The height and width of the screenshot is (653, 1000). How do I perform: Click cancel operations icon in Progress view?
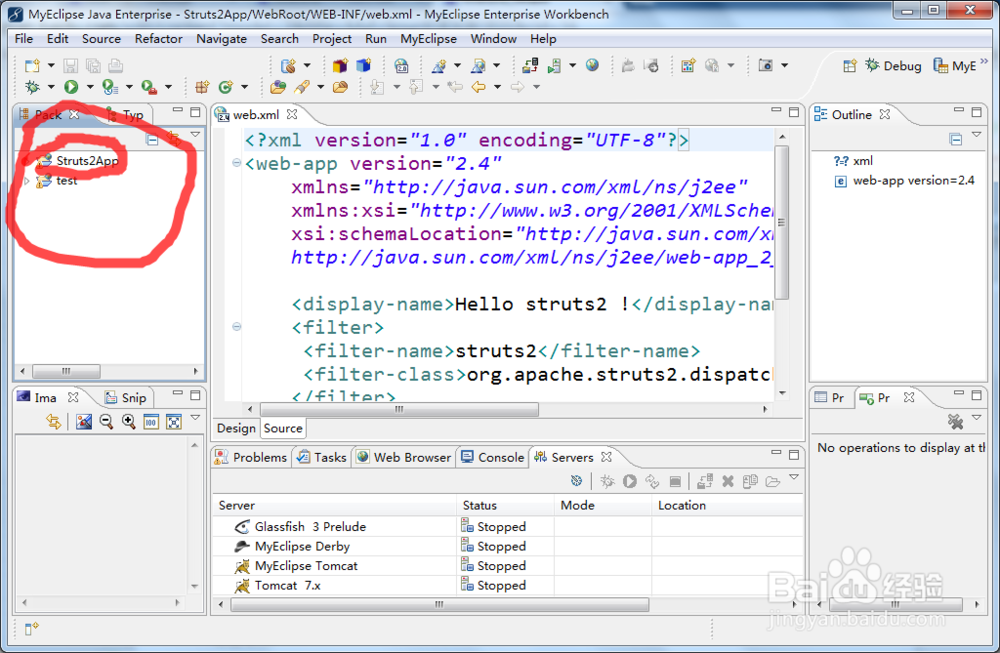pyautogui.click(x=955, y=422)
